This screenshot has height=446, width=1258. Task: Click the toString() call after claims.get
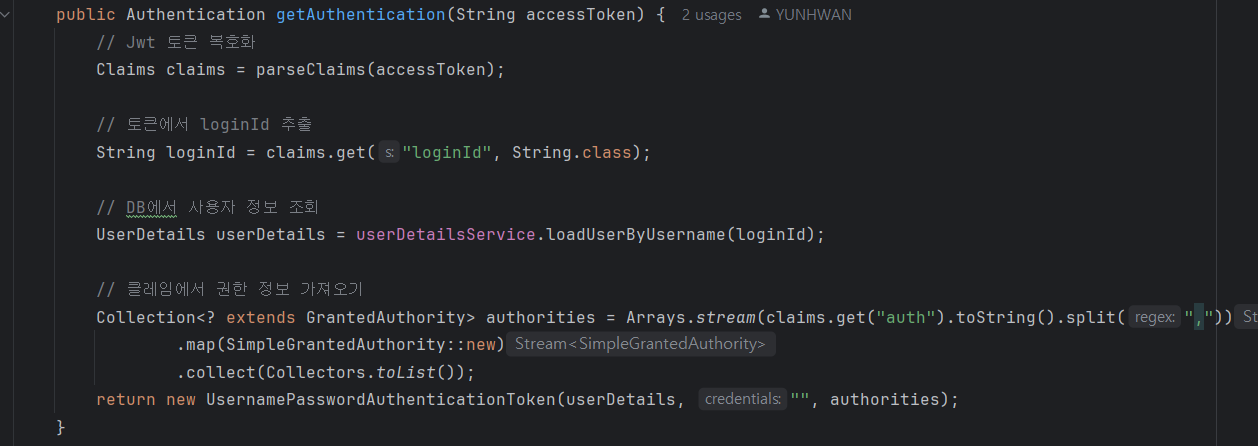tap(1001, 318)
